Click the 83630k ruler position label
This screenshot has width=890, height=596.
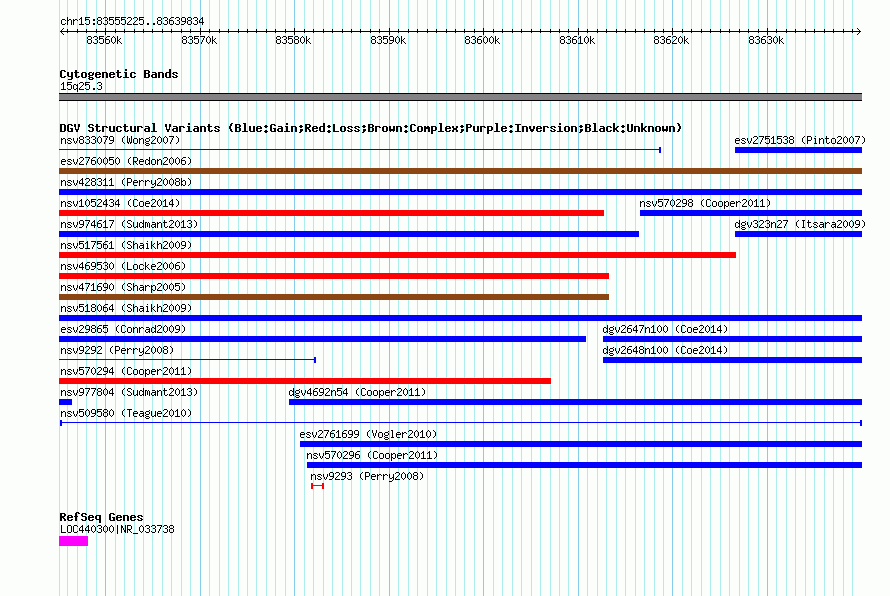766,40
